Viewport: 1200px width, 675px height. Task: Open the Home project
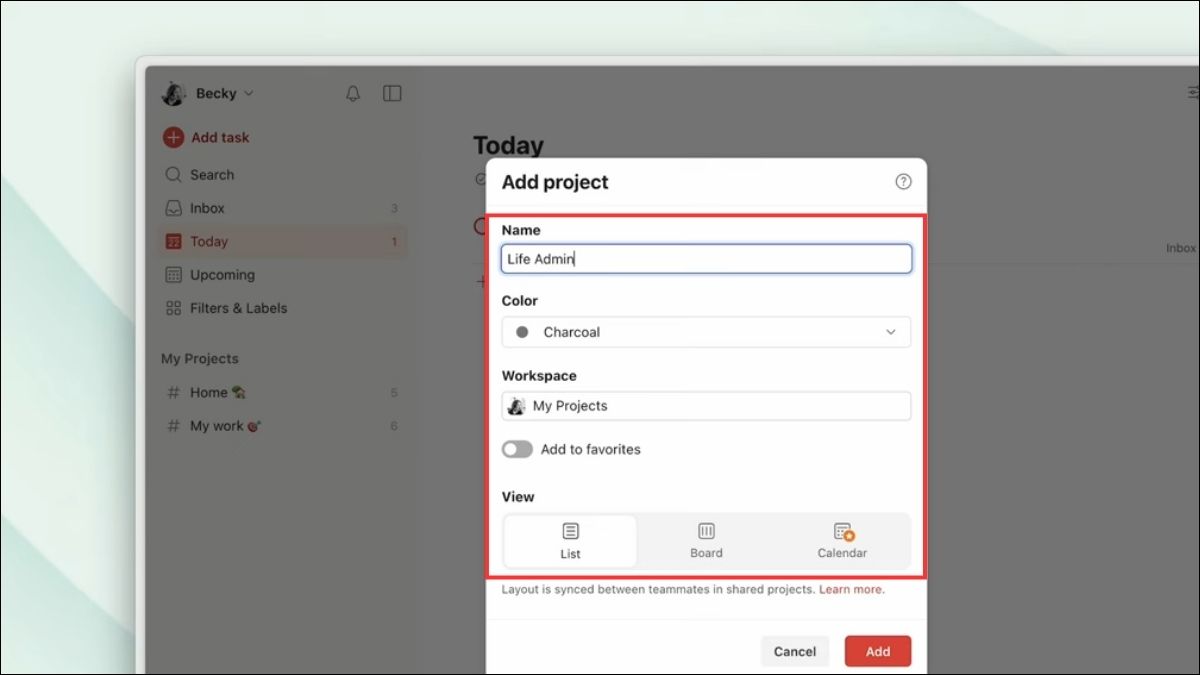point(284,392)
